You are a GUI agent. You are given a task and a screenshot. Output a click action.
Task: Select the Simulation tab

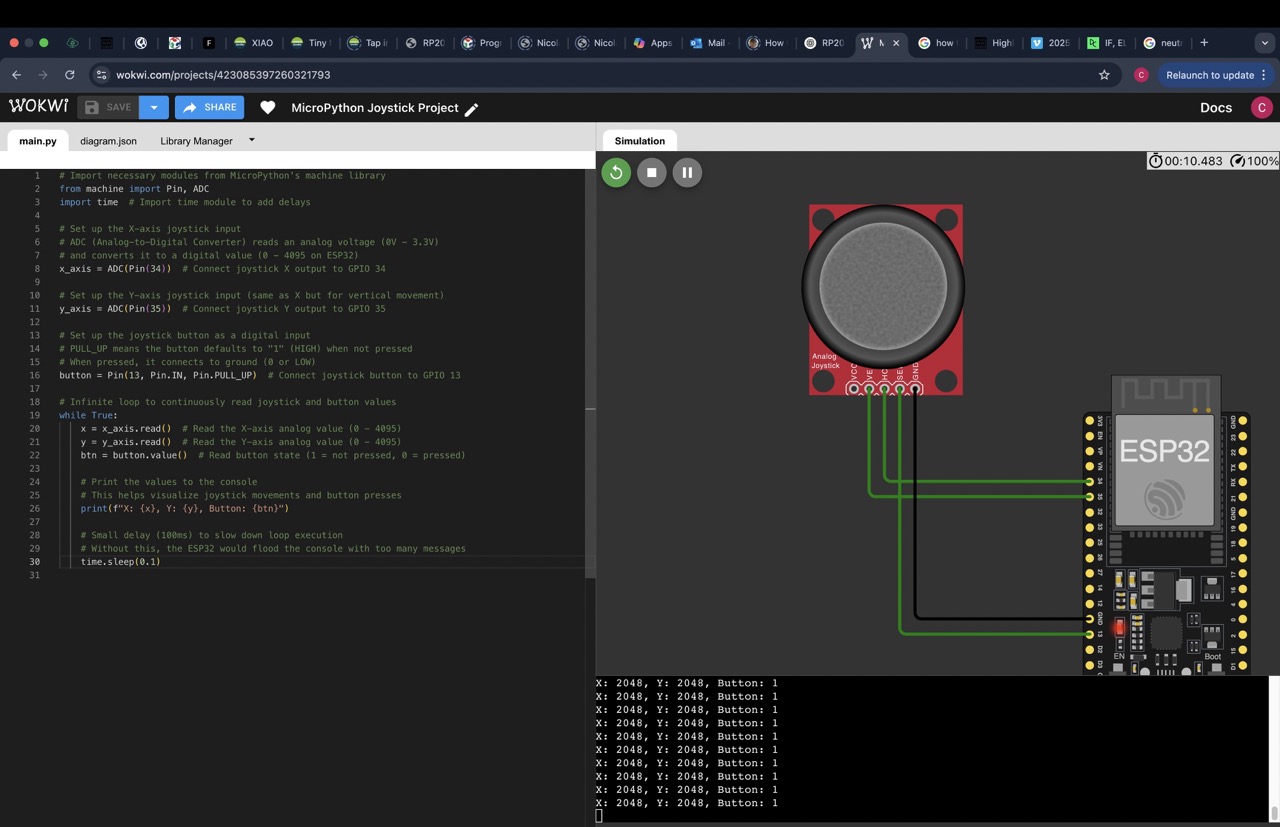pyautogui.click(x=639, y=141)
